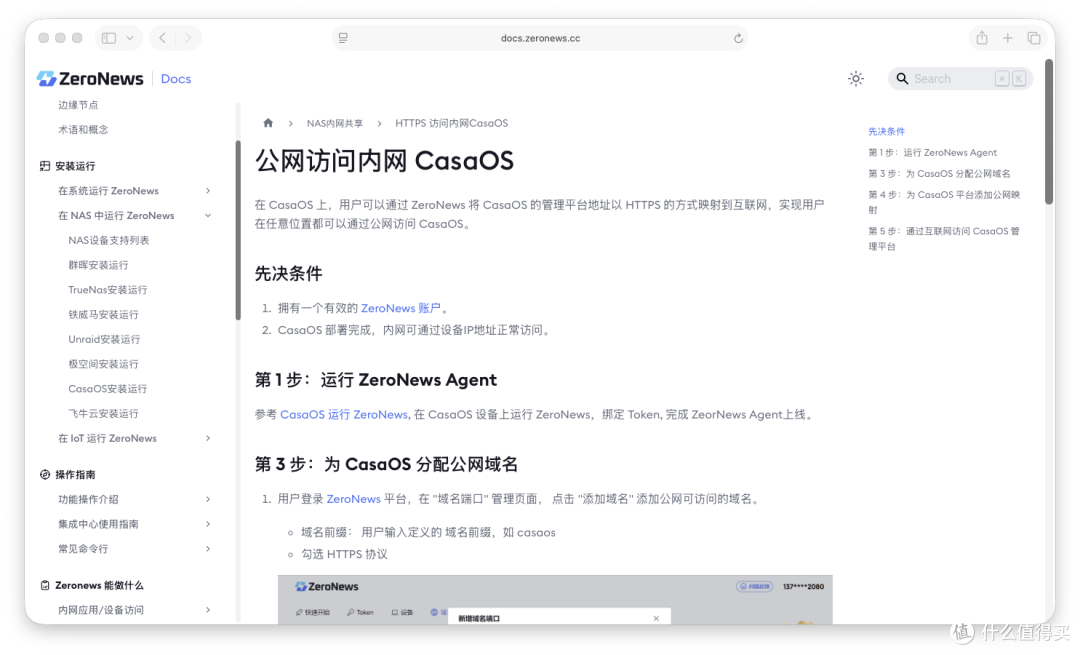Open 铁威马安装运行 page
The height and width of the screenshot is (655, 1080).
[103, 315]
